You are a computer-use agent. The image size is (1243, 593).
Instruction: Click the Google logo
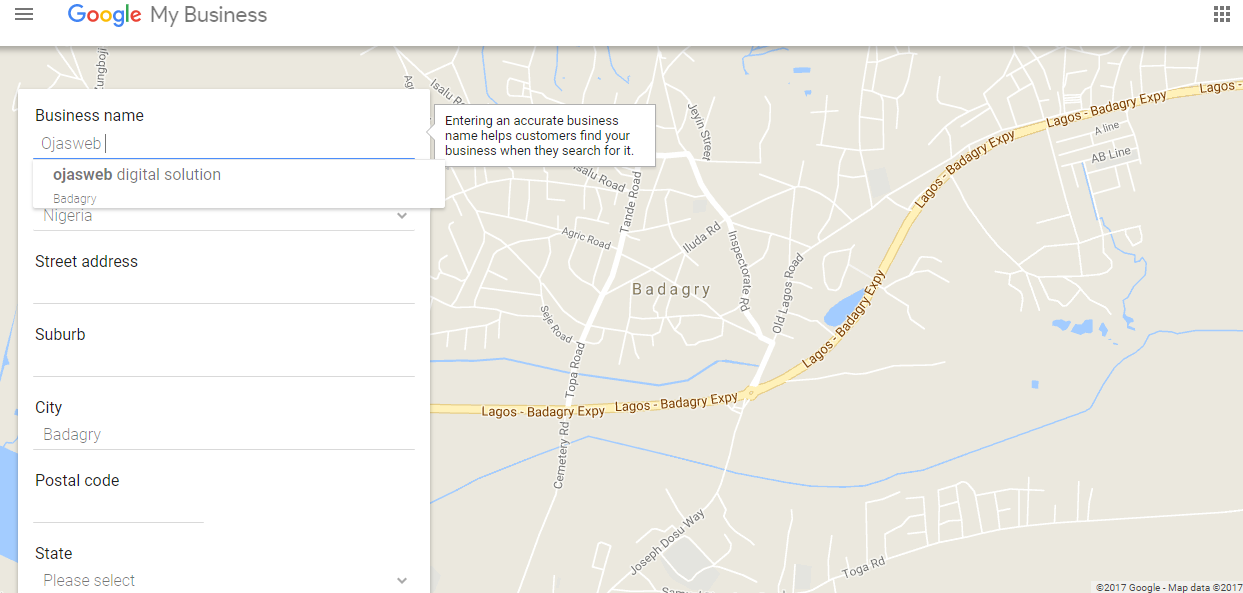tap(104, 15)
